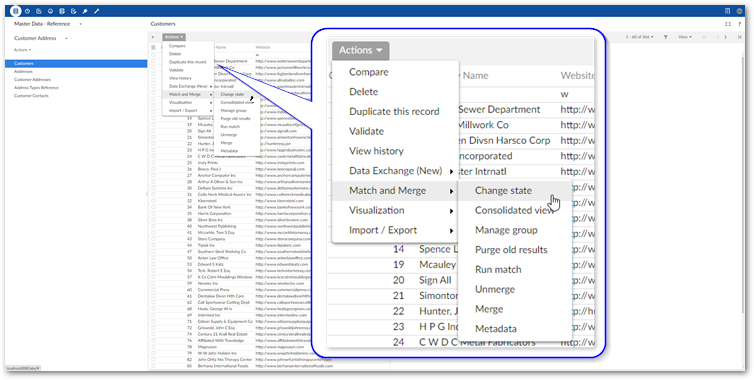Tick the selection circle for Harris Corporation row
Image resolution: width=754 pixels, height=380 pixels.
153,214
